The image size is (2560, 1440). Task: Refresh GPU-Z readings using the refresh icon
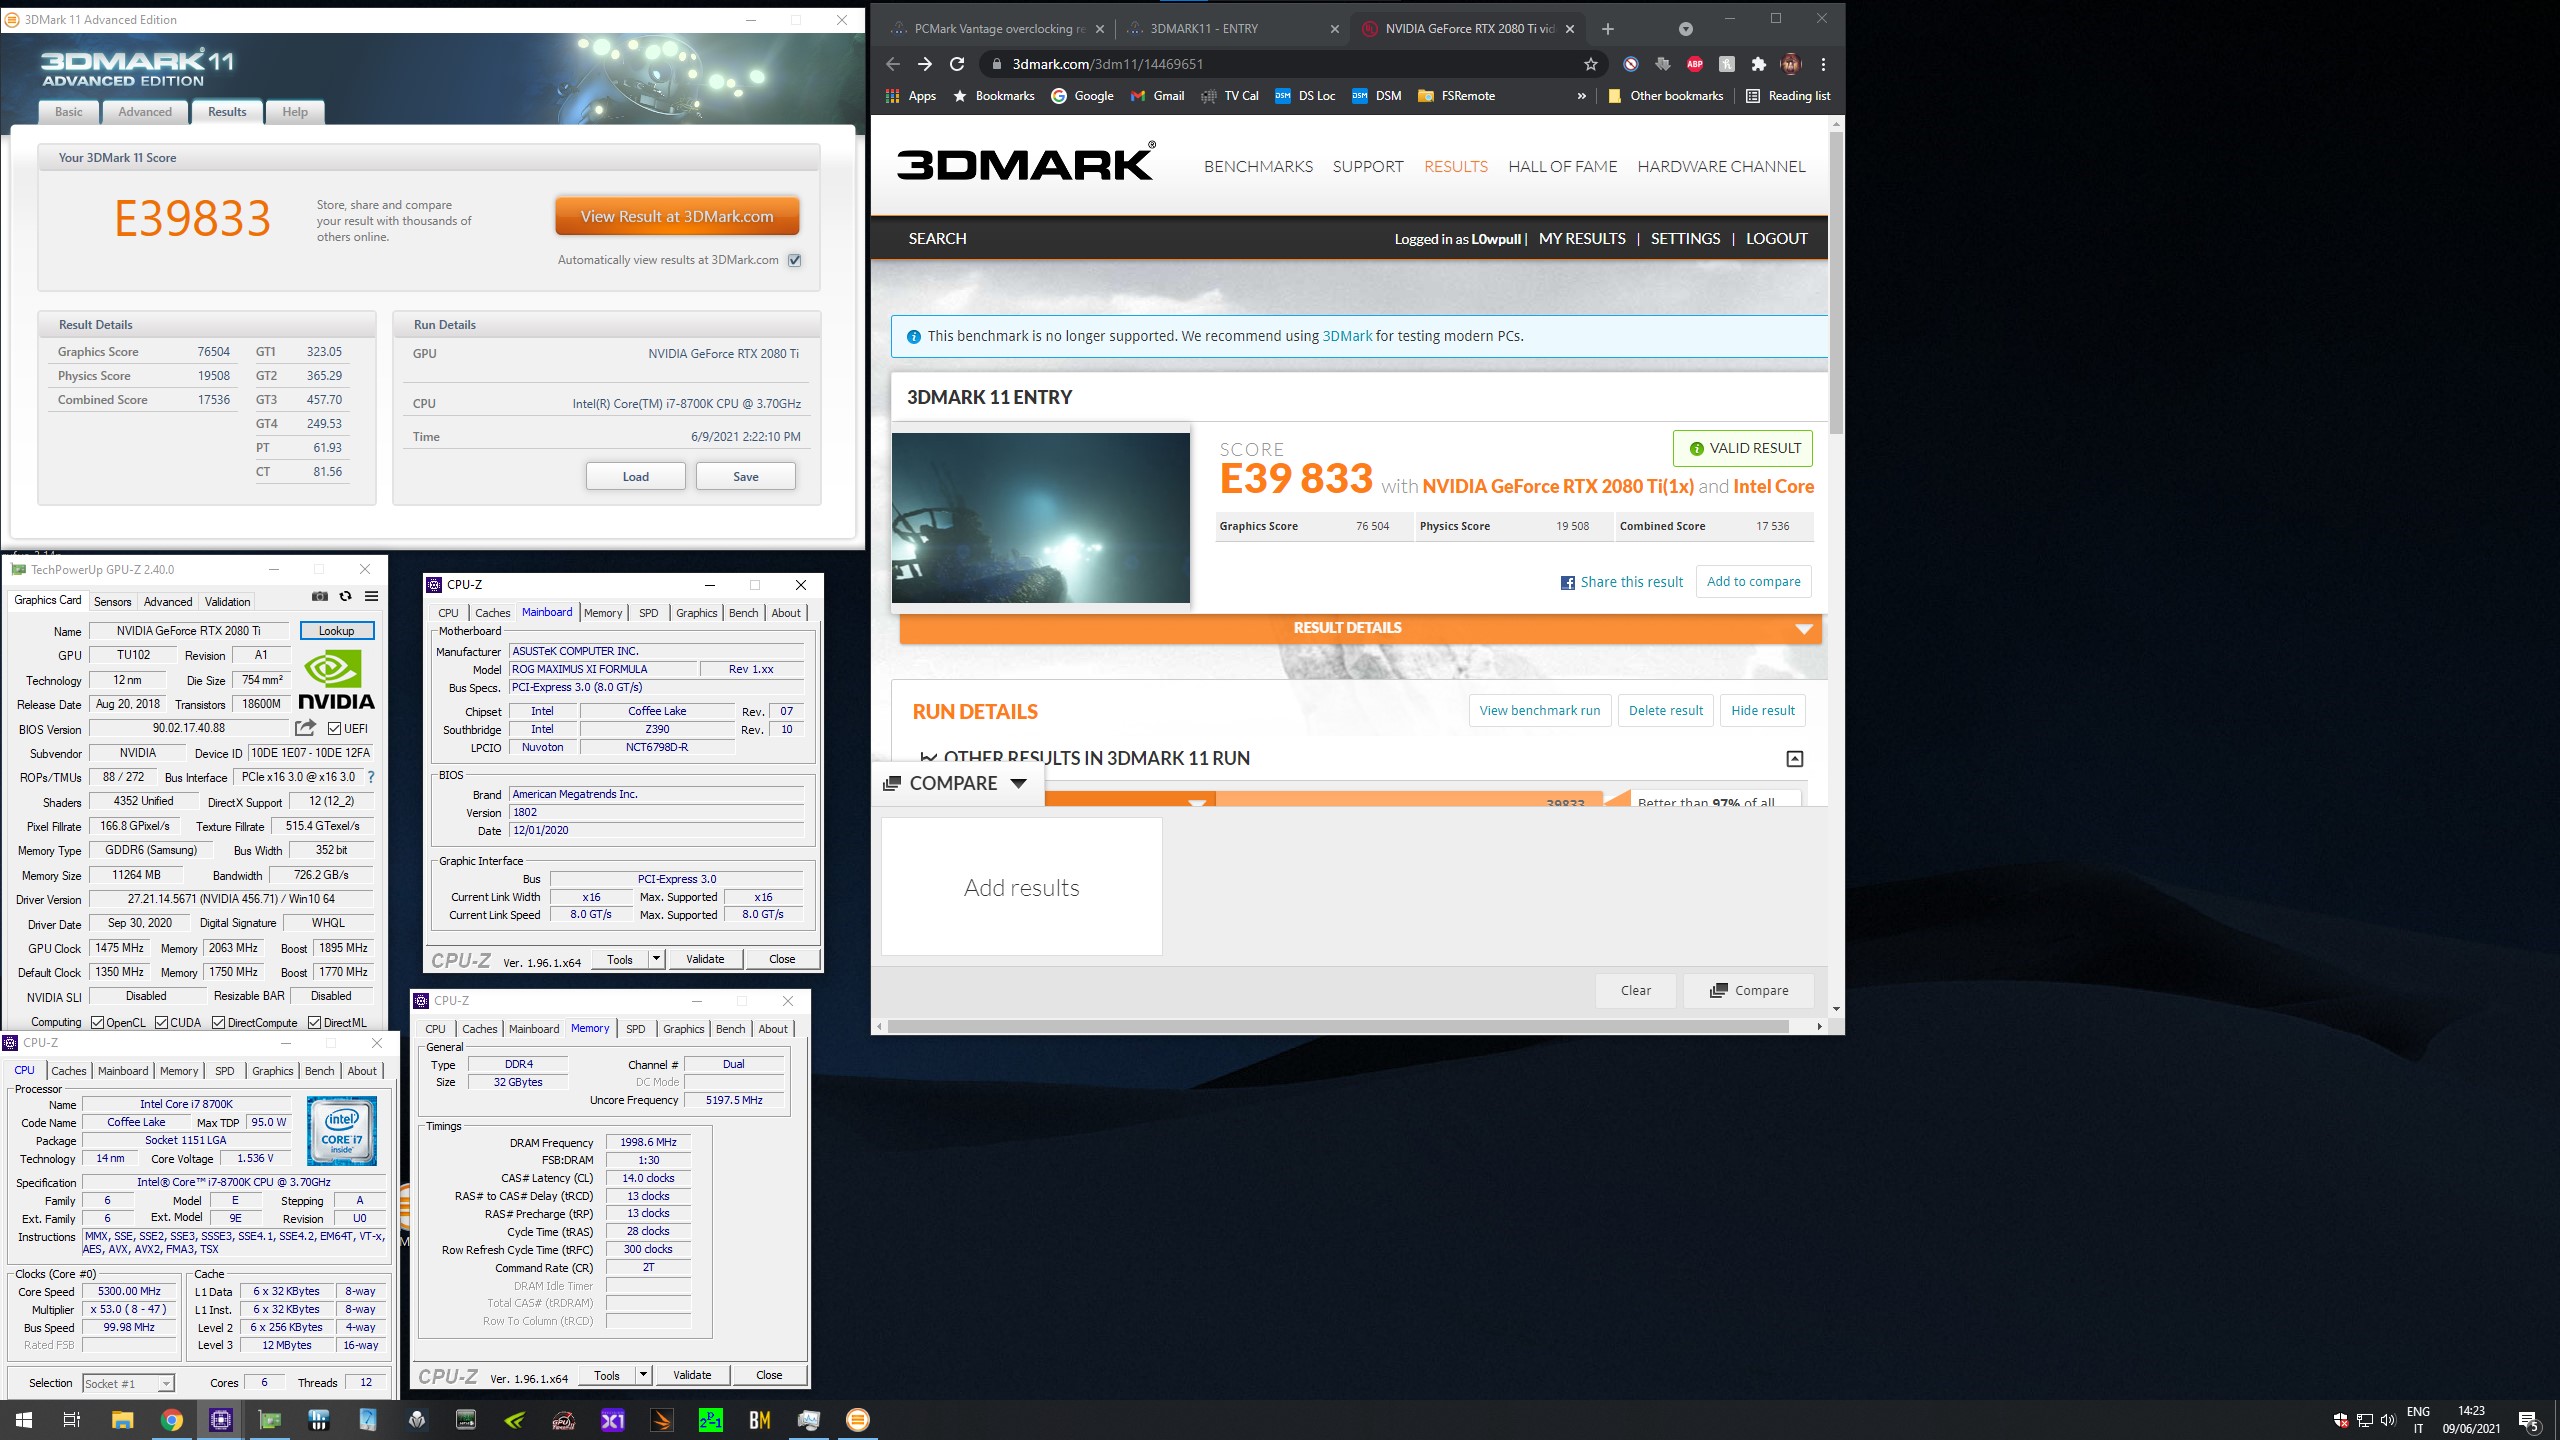coord(346,596)
